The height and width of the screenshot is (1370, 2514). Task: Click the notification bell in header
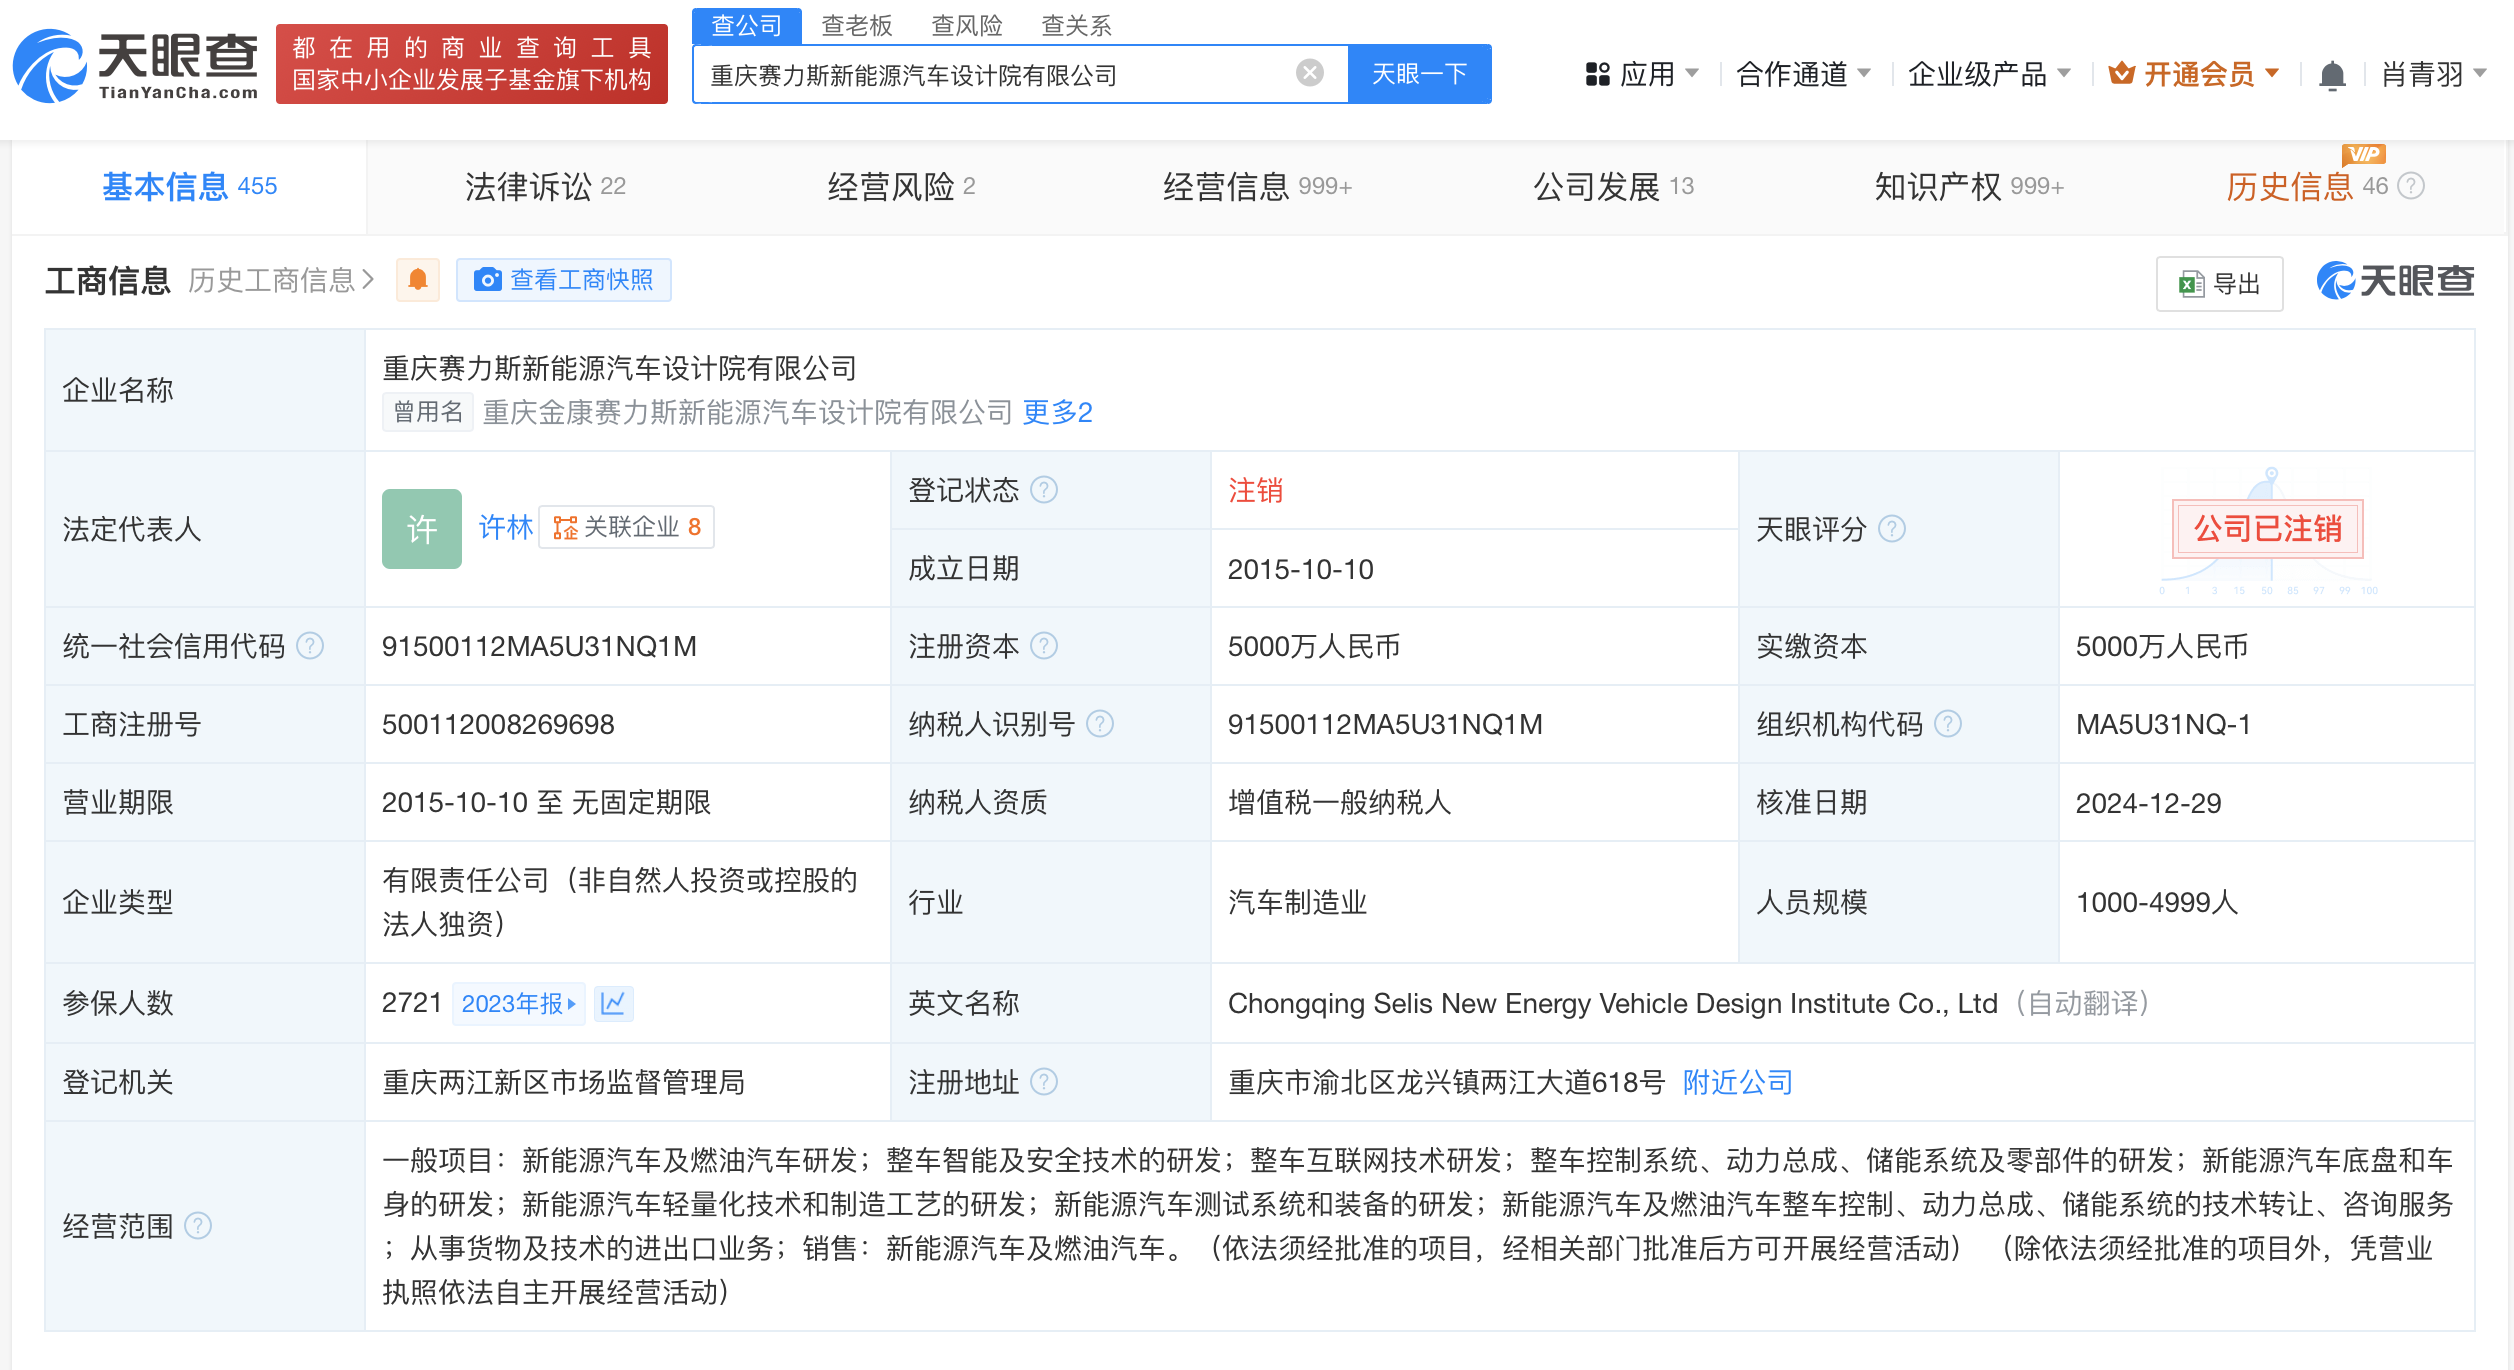tap(2332, 75)
